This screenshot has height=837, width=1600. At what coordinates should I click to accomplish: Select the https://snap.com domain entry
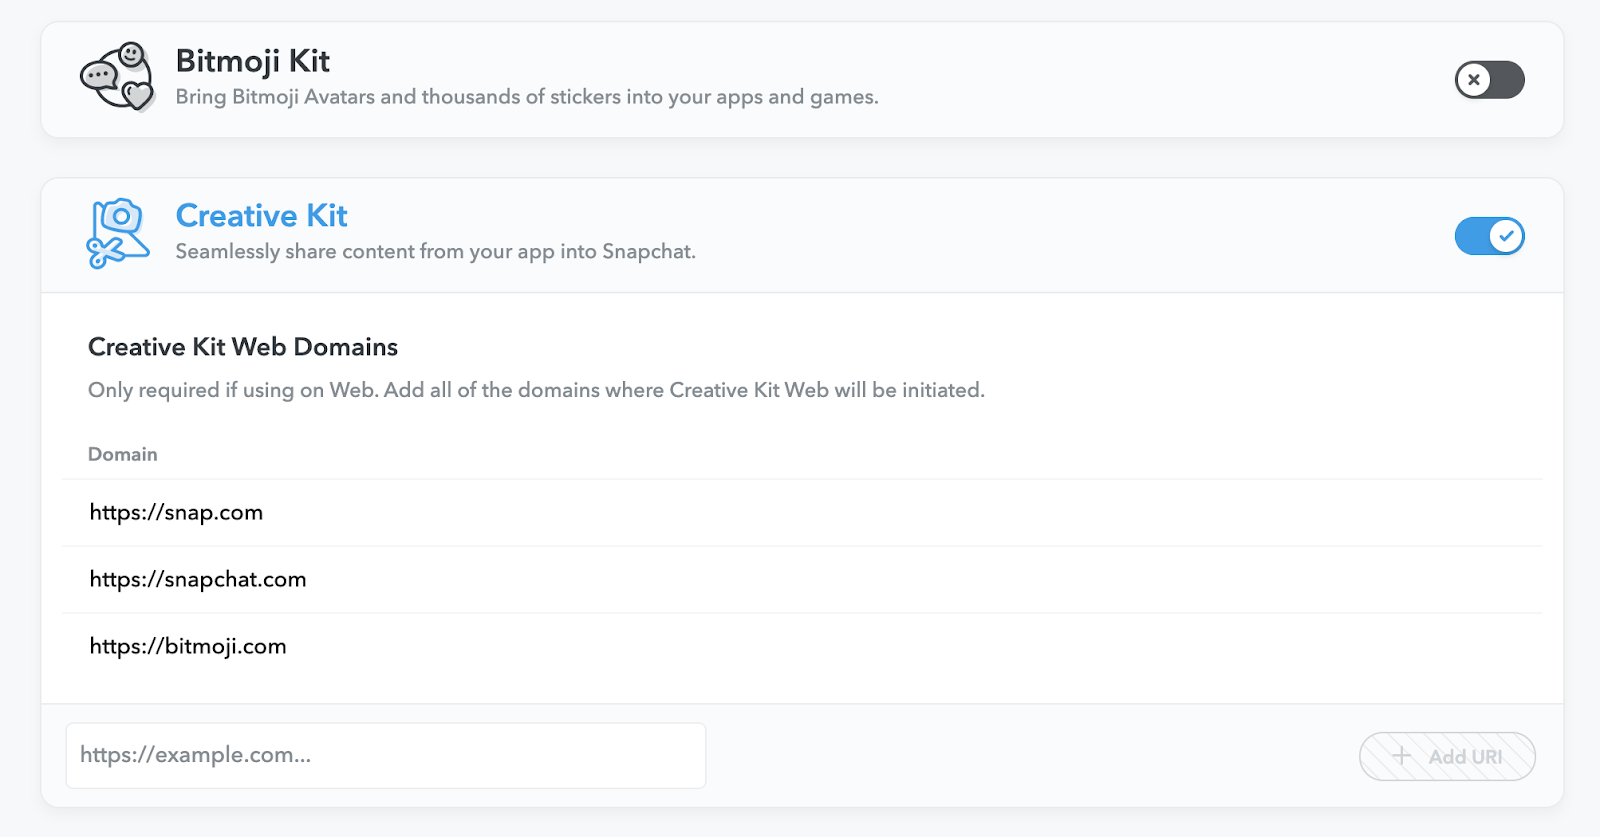tap(176, 513)
